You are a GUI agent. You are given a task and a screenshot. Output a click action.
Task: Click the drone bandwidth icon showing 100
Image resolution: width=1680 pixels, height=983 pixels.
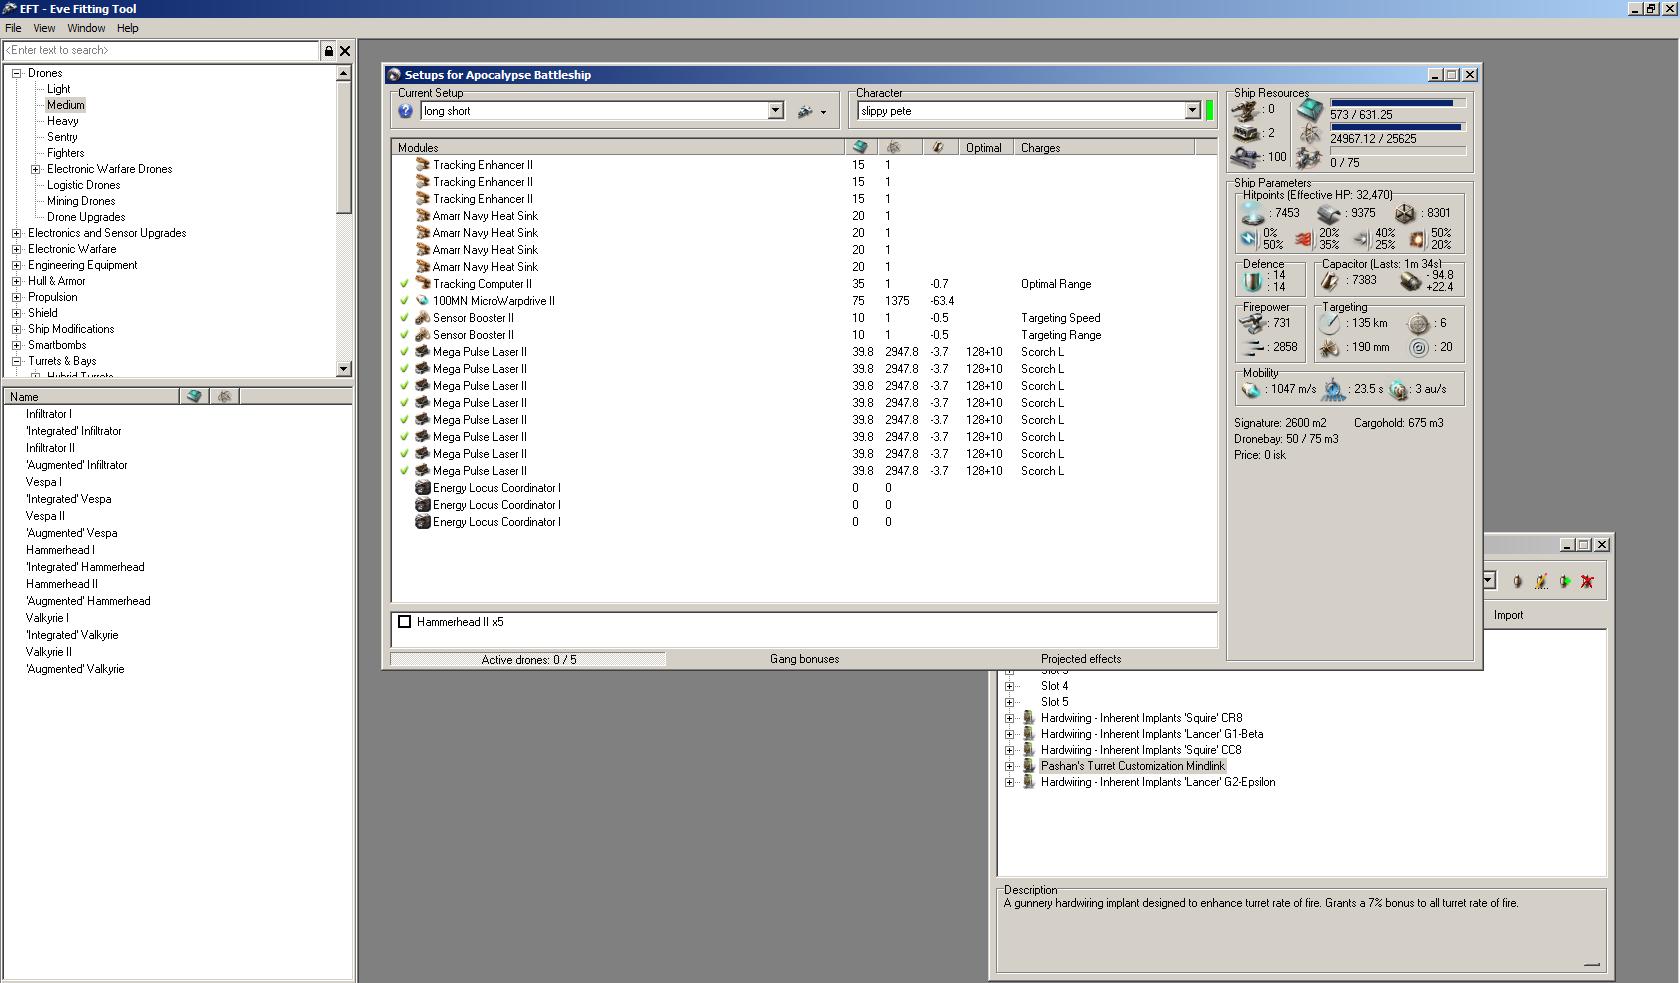click(x=1246, y=157)
